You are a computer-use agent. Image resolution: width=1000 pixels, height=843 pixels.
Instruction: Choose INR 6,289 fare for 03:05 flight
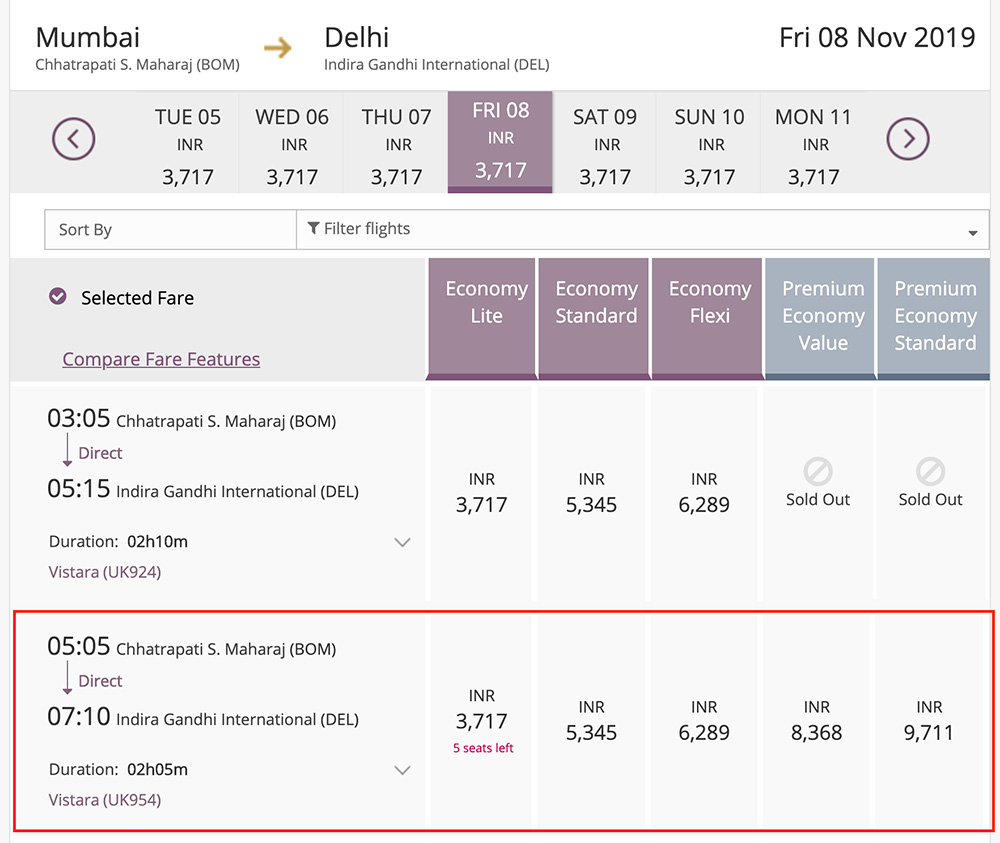point(704,493)
